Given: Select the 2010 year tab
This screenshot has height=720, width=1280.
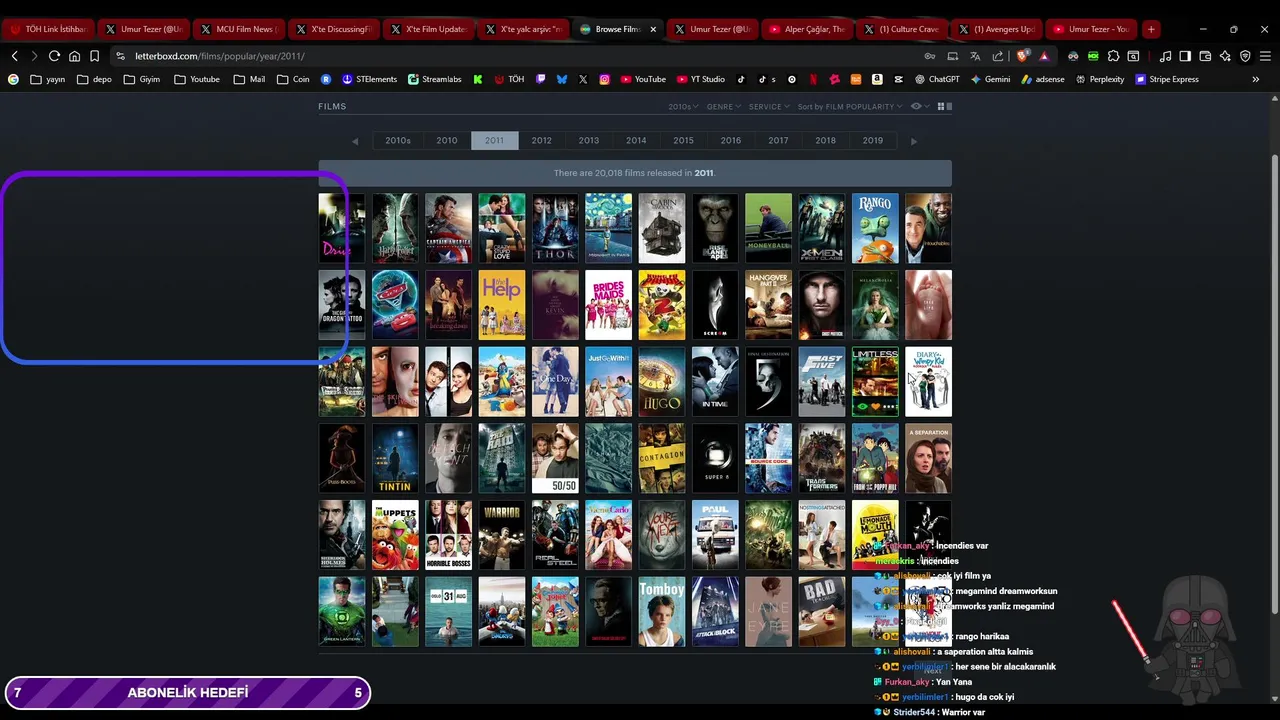Looking at the screenshot, I should [447, 141].
